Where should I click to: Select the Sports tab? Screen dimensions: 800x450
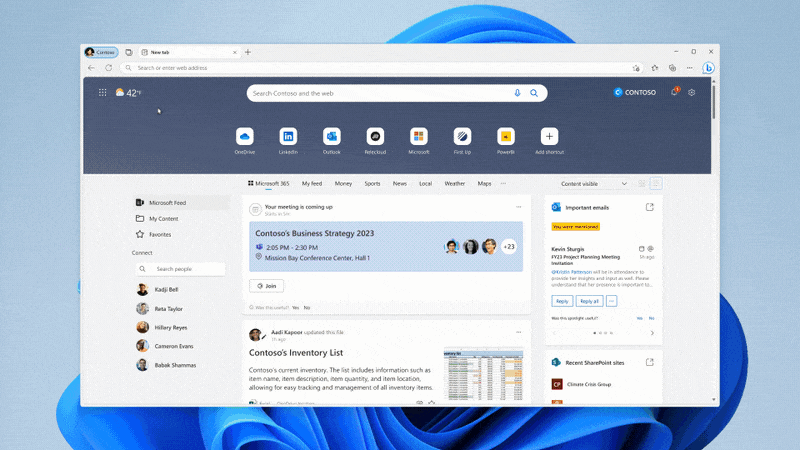click(x=372, y=184)
